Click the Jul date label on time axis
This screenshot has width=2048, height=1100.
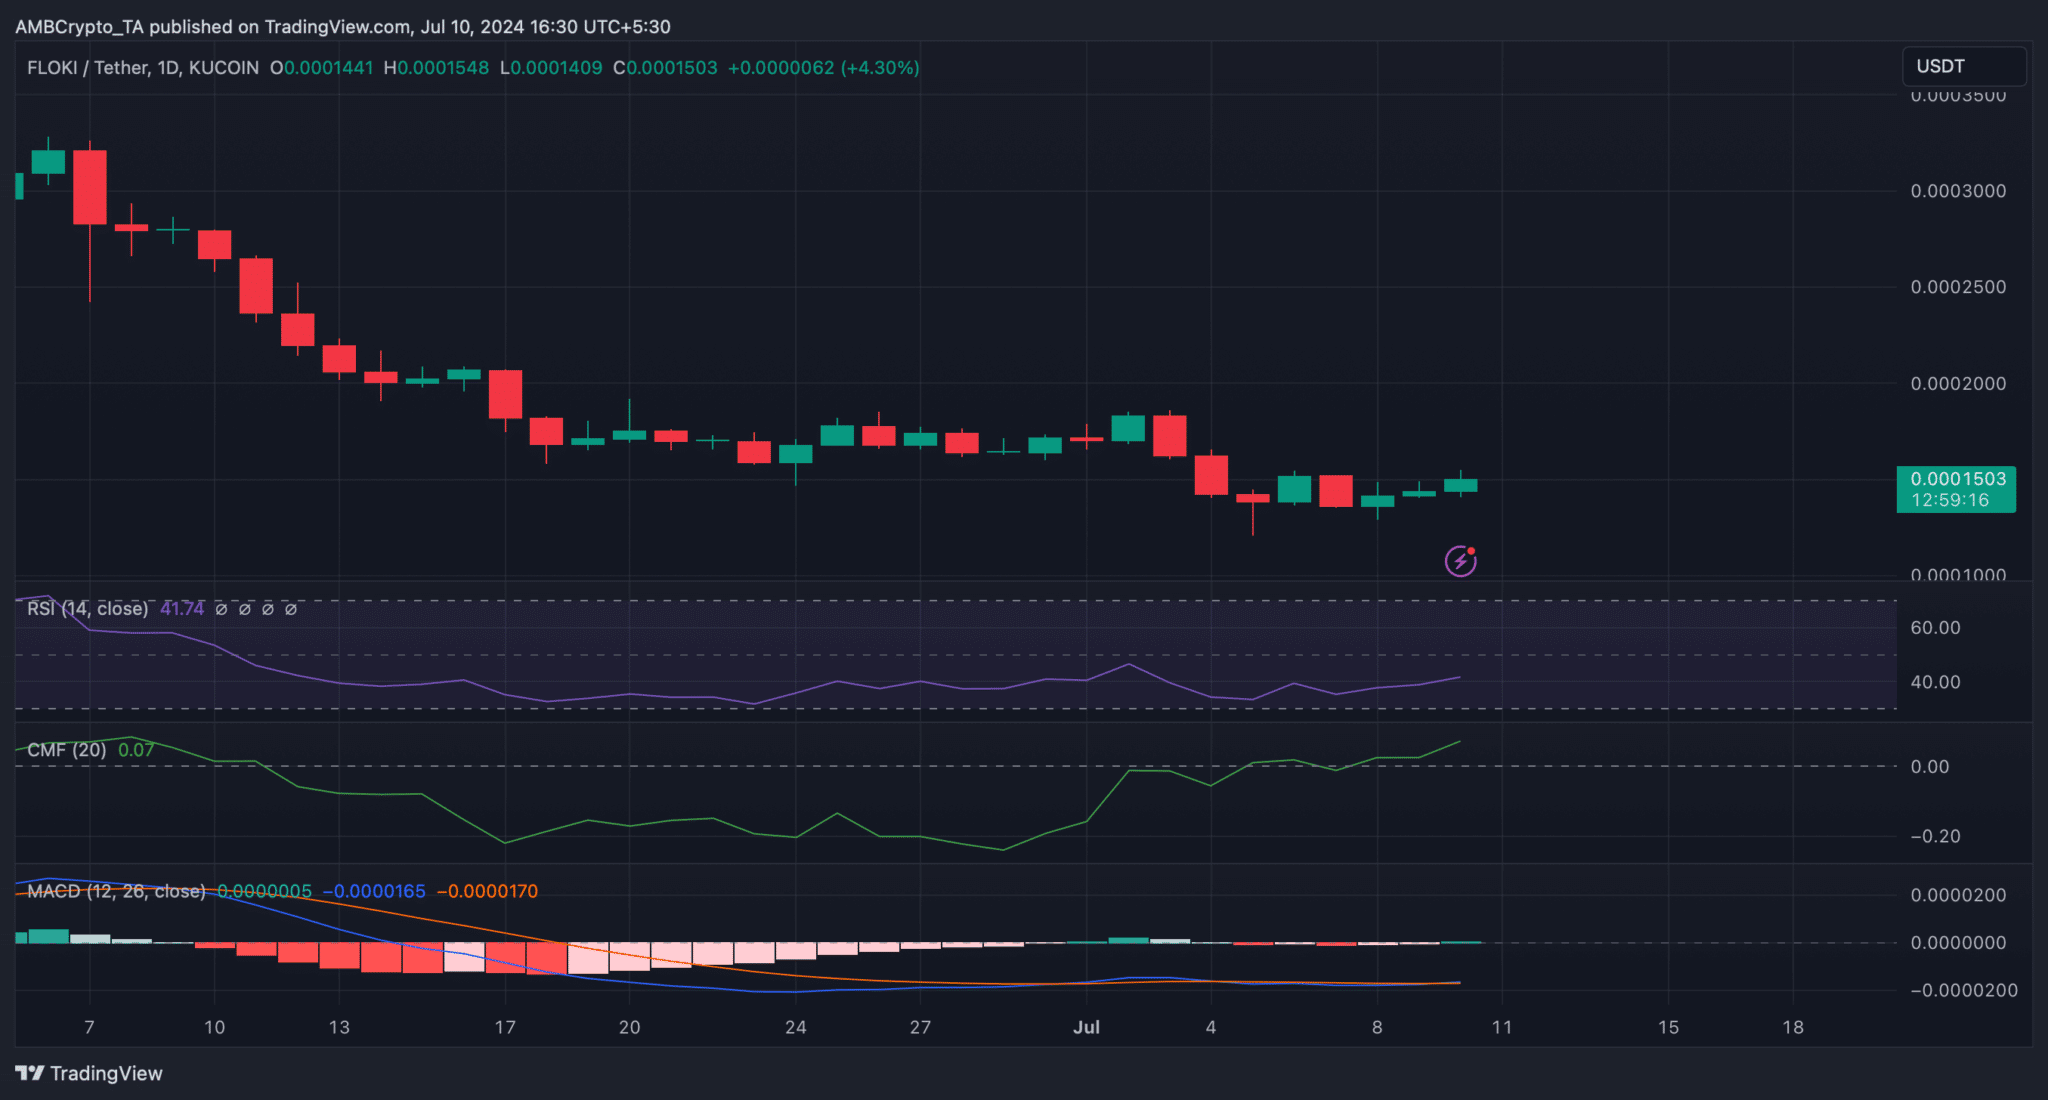(x=1086, y=1027)
